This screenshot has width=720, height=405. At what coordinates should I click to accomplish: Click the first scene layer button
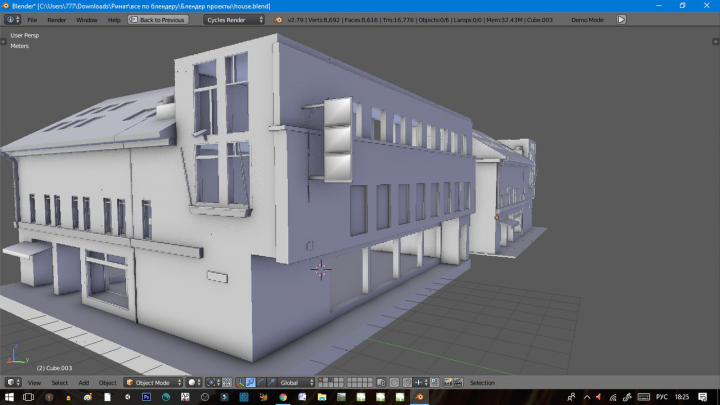[321, 380]
